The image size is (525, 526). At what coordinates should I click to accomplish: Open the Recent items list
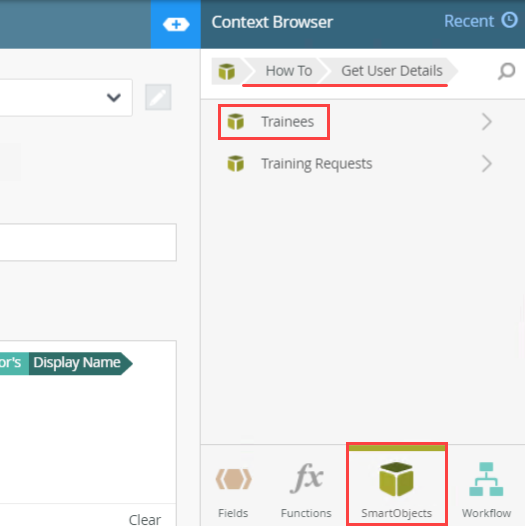[x=481, y=21]
